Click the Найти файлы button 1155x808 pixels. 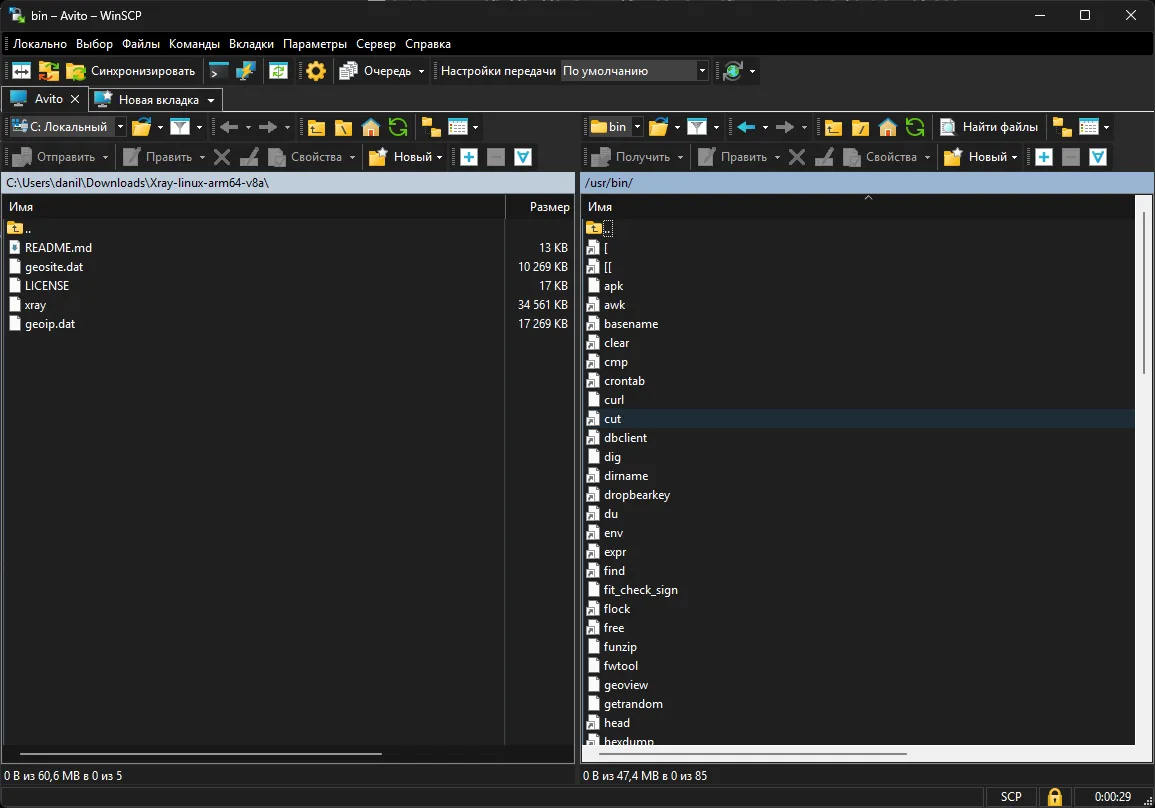tap(990, 127)
